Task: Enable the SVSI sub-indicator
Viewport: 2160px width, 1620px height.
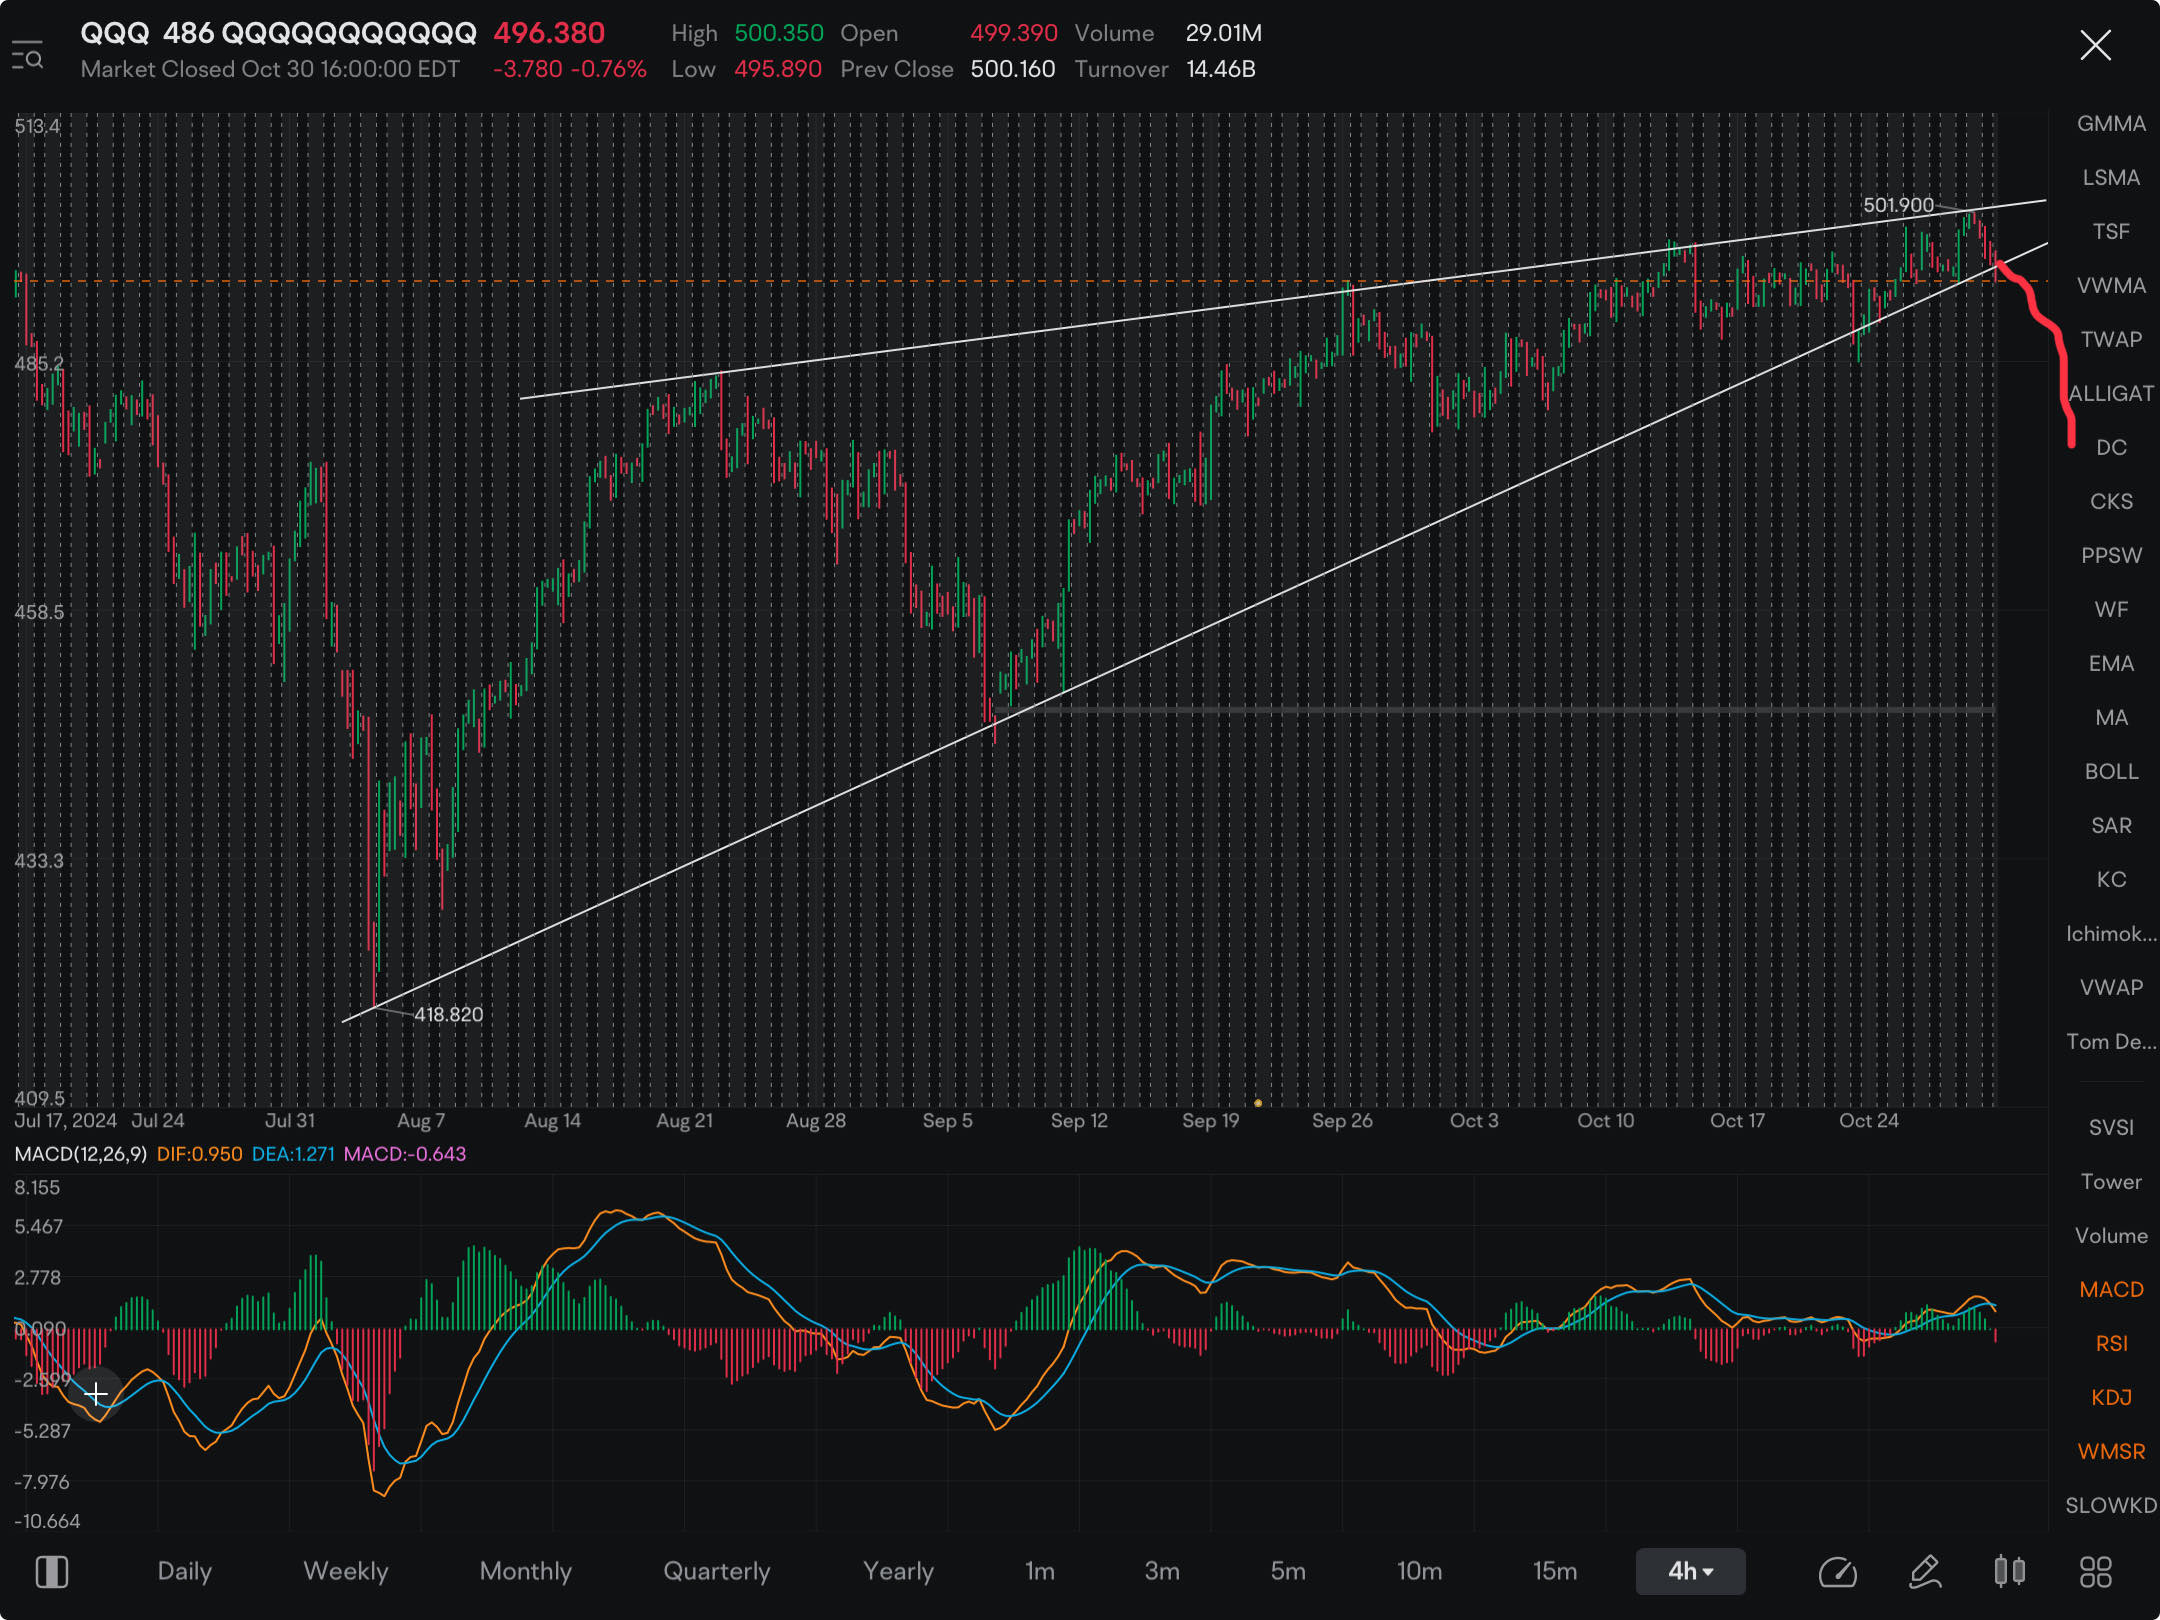Action: pos(2111,1128)
